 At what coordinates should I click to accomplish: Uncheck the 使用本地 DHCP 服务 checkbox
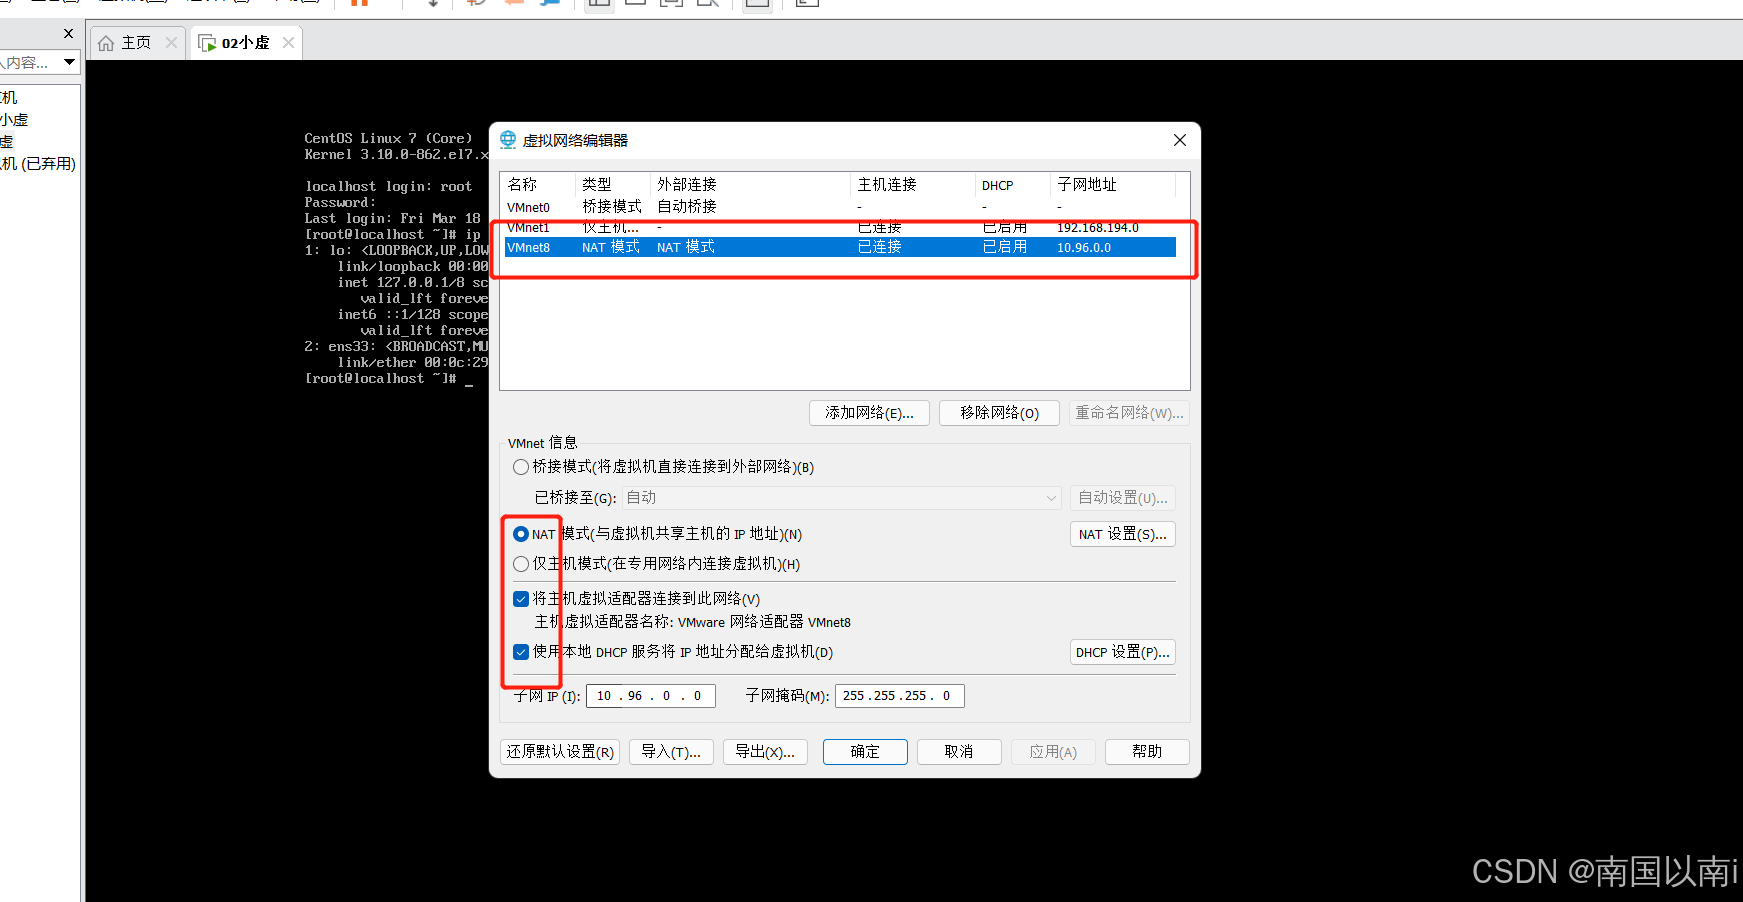521,652
